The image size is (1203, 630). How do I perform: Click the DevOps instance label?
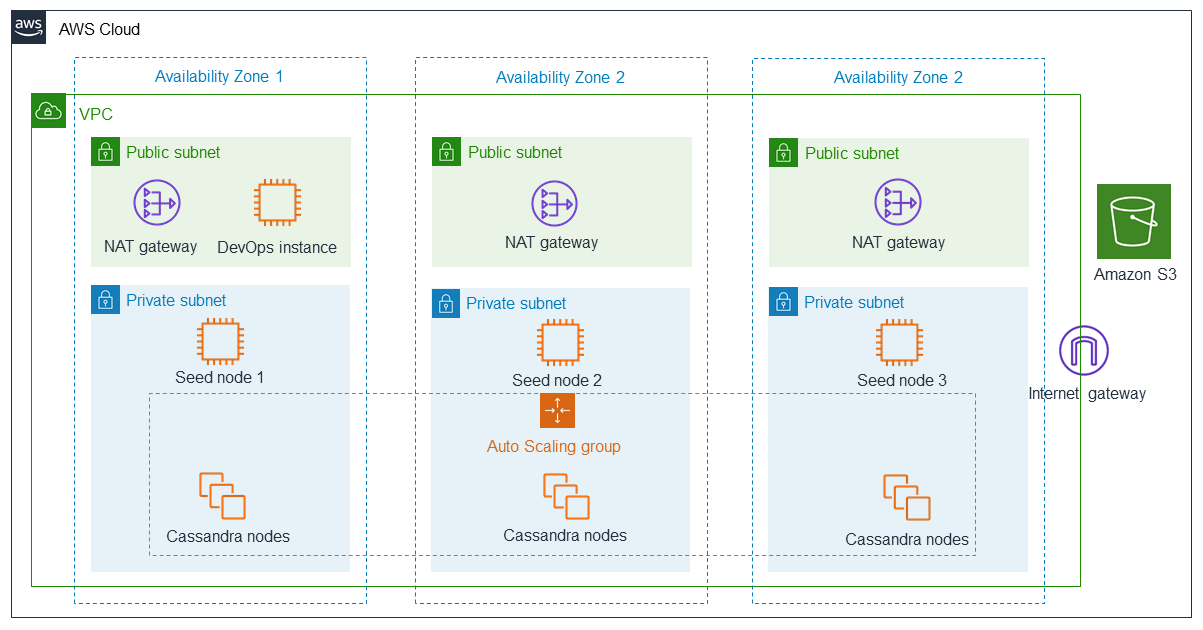click(277, 247)
